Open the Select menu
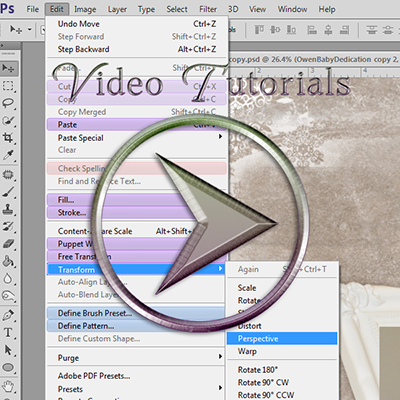 [x=177, y=9]
